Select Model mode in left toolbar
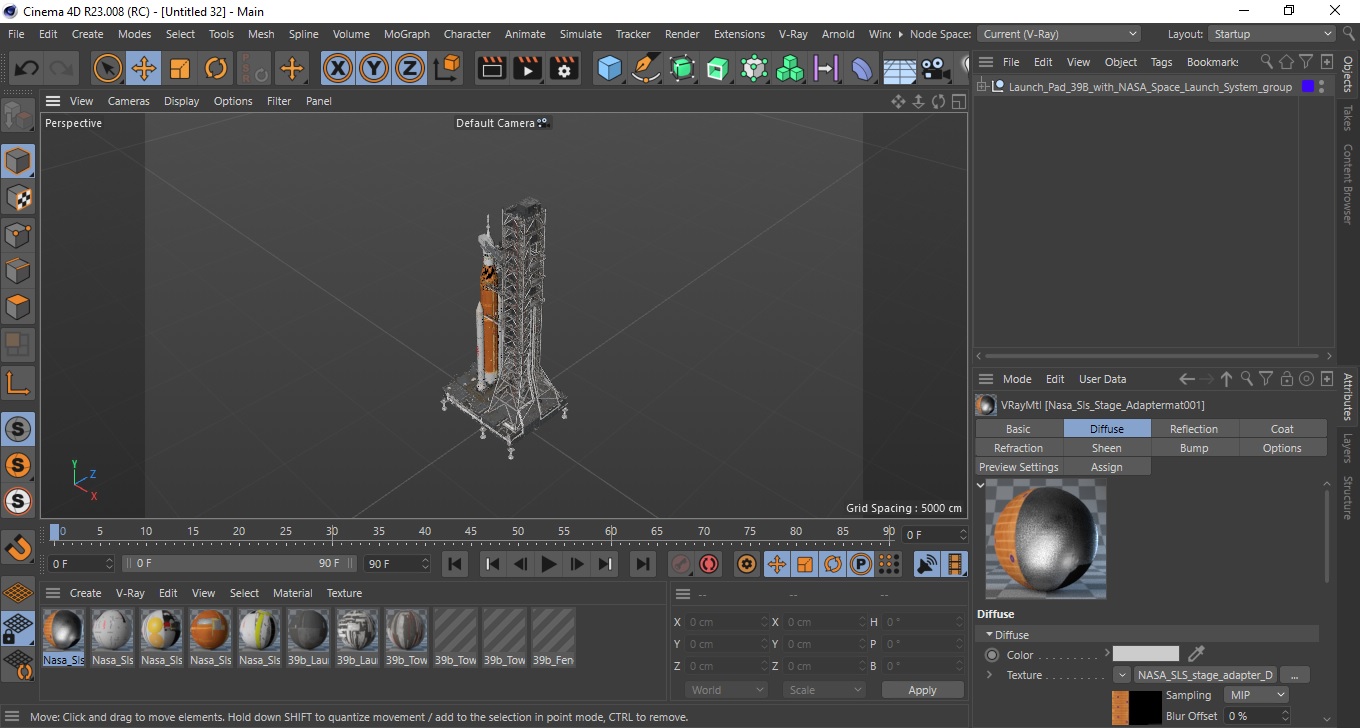1360x728 pixels. tap(18, 161)
